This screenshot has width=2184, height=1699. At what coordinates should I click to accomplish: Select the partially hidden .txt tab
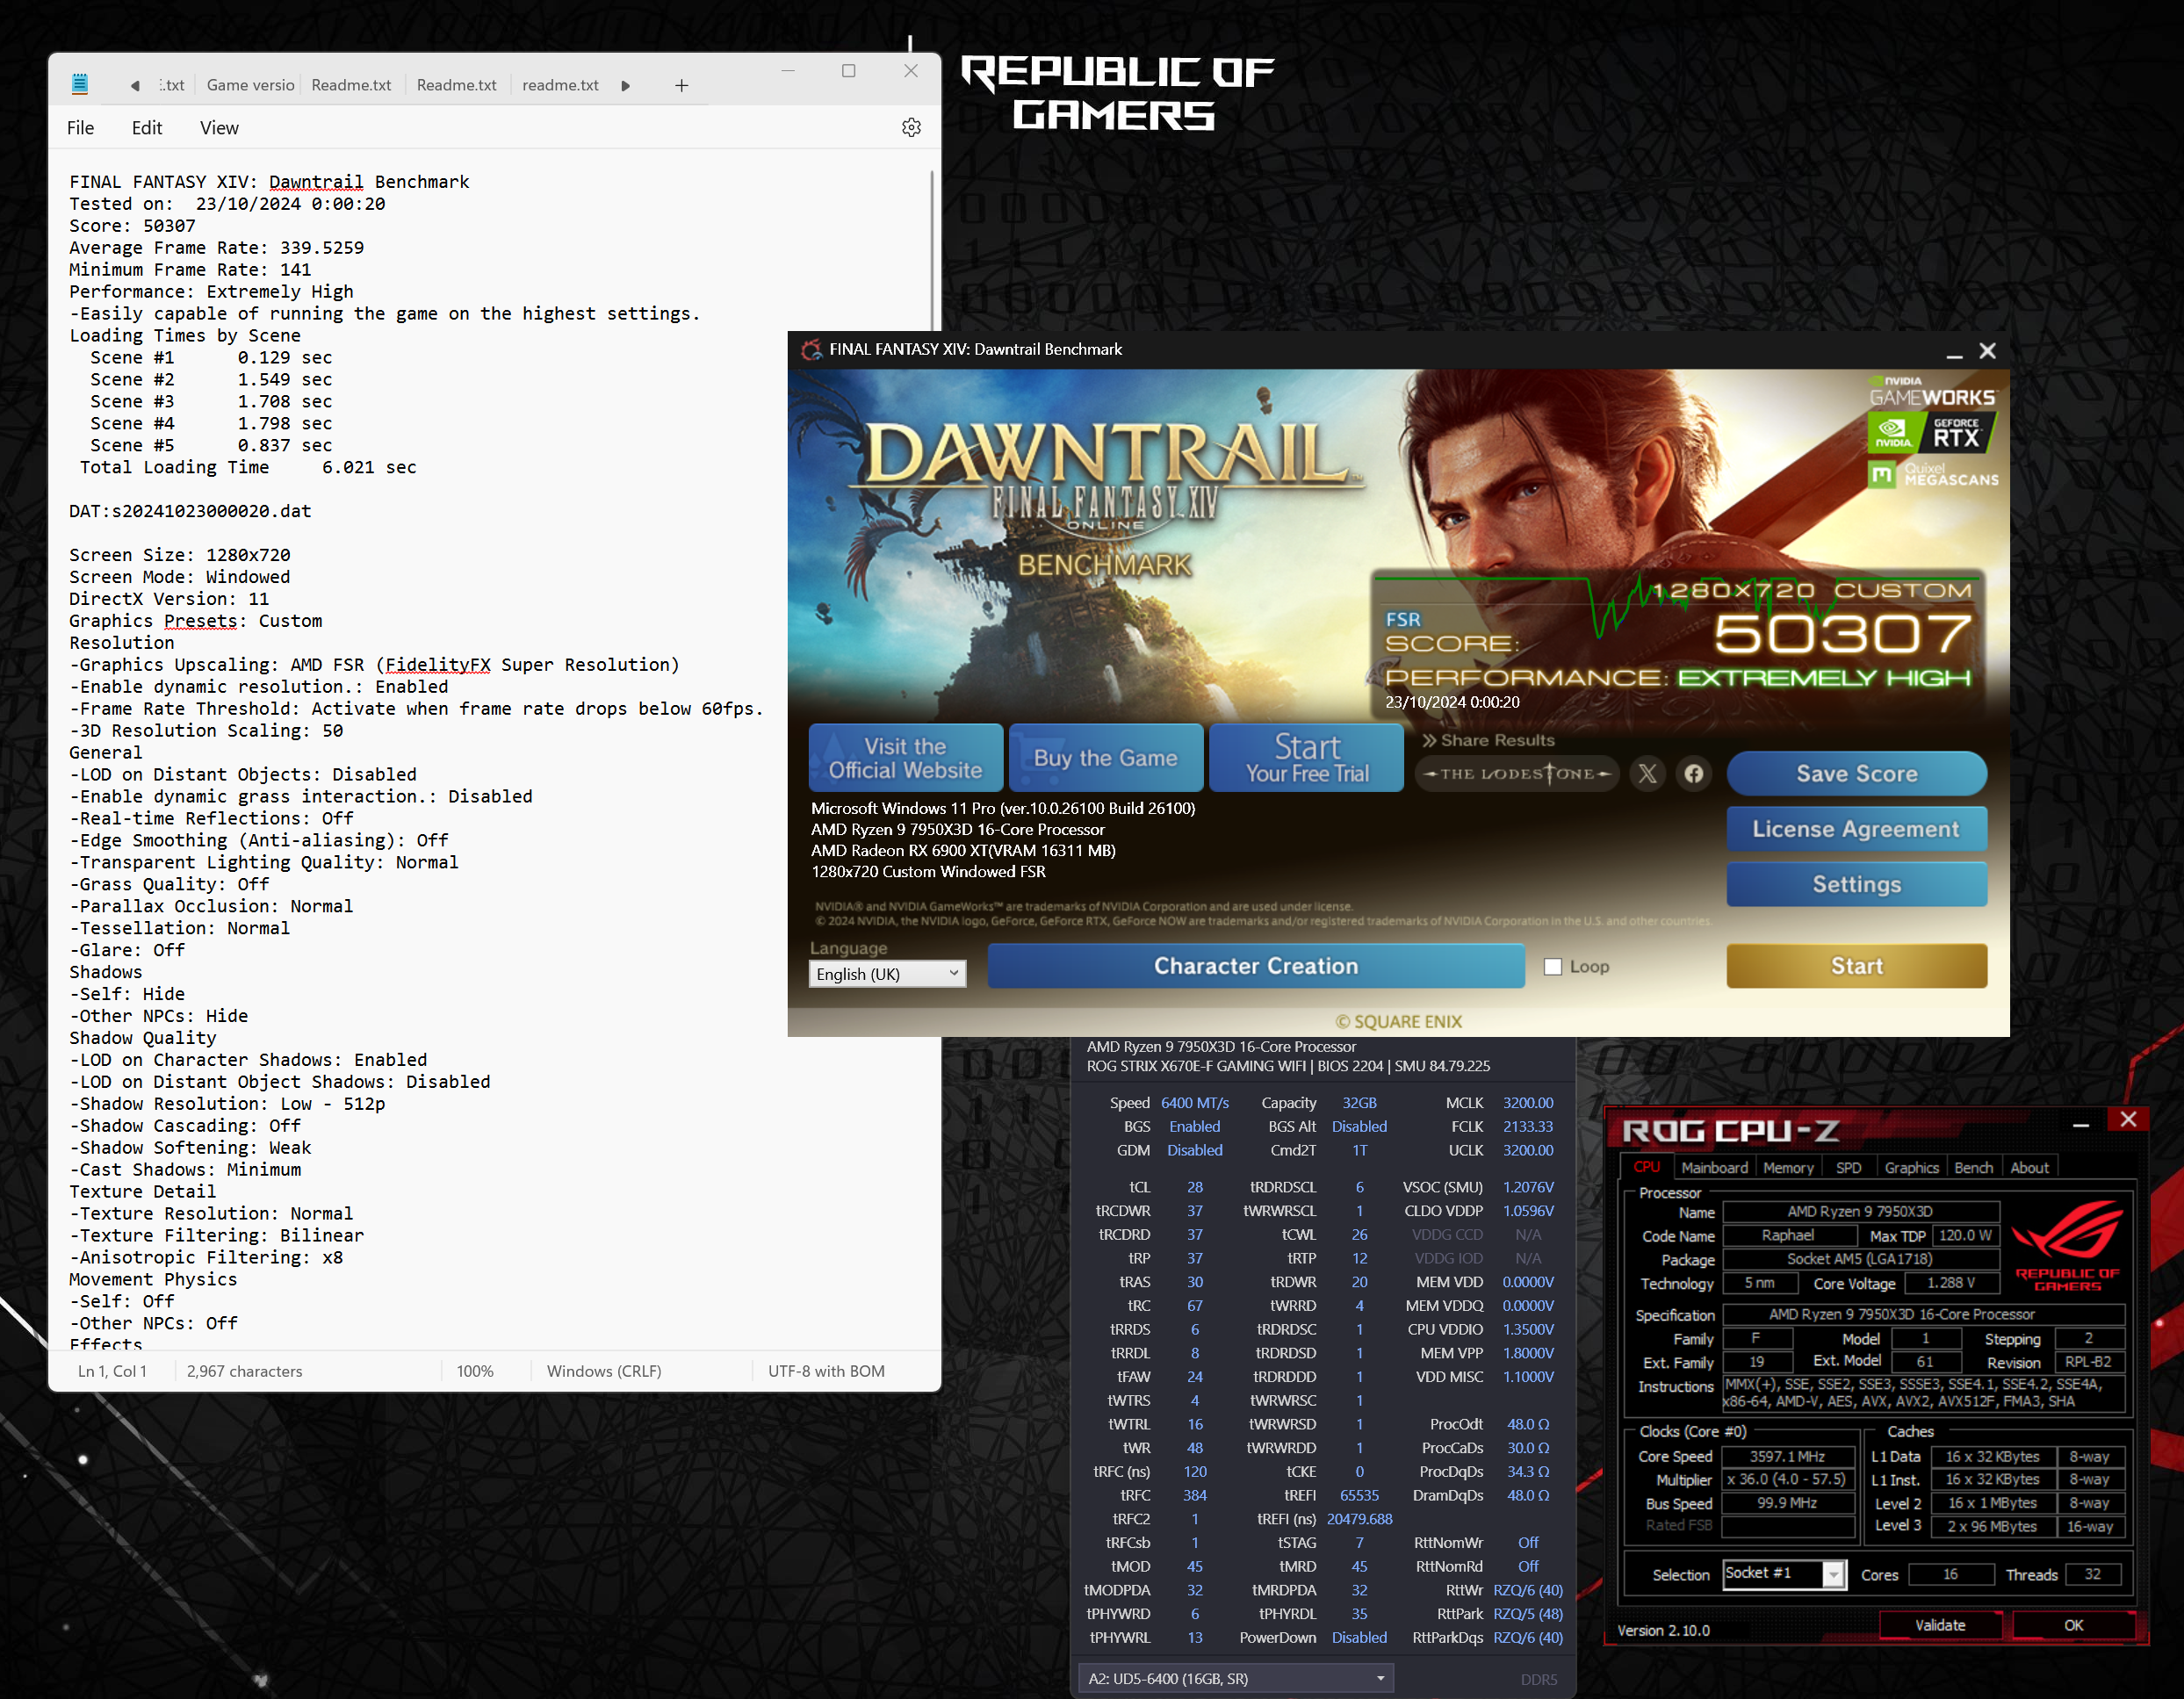coord(171,85)
